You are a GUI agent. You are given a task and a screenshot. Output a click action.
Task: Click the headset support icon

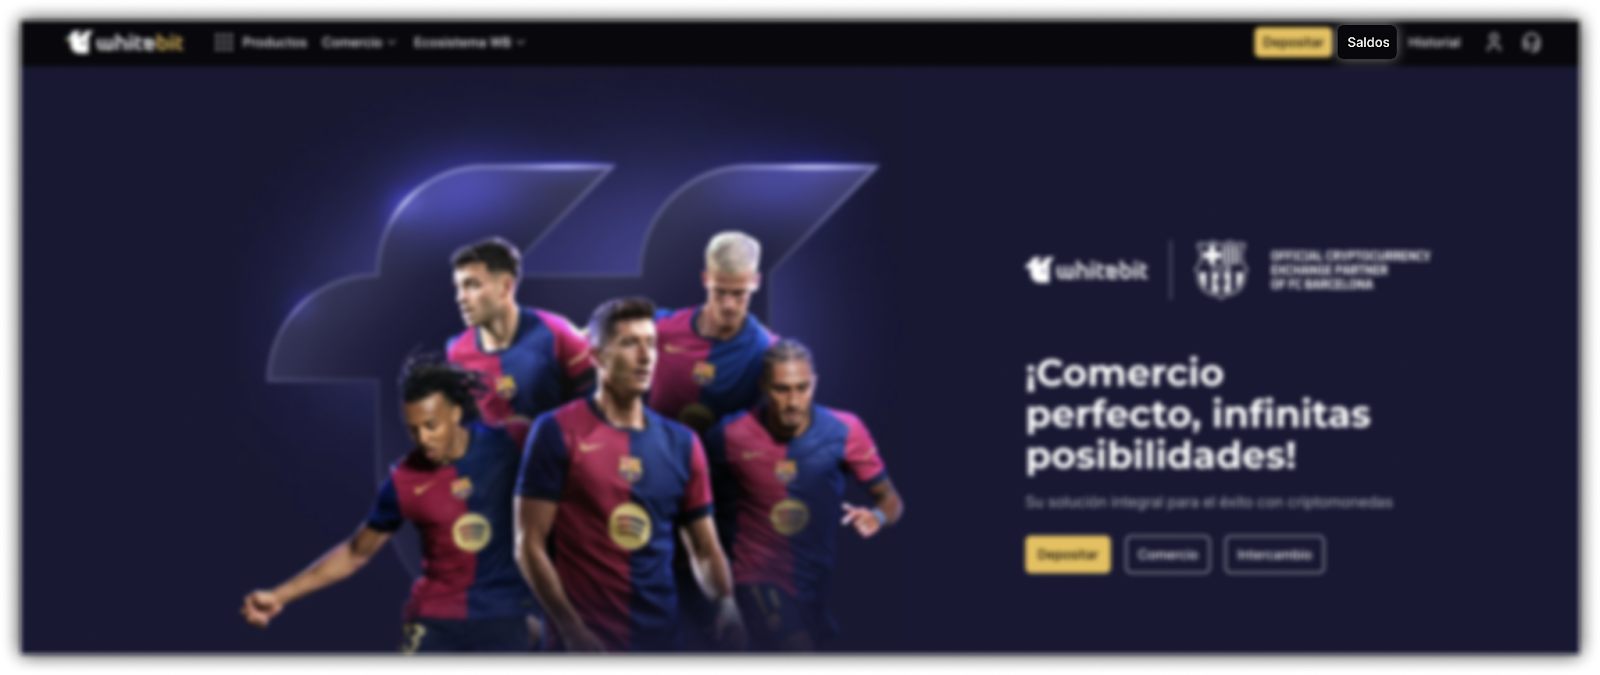1531,42
